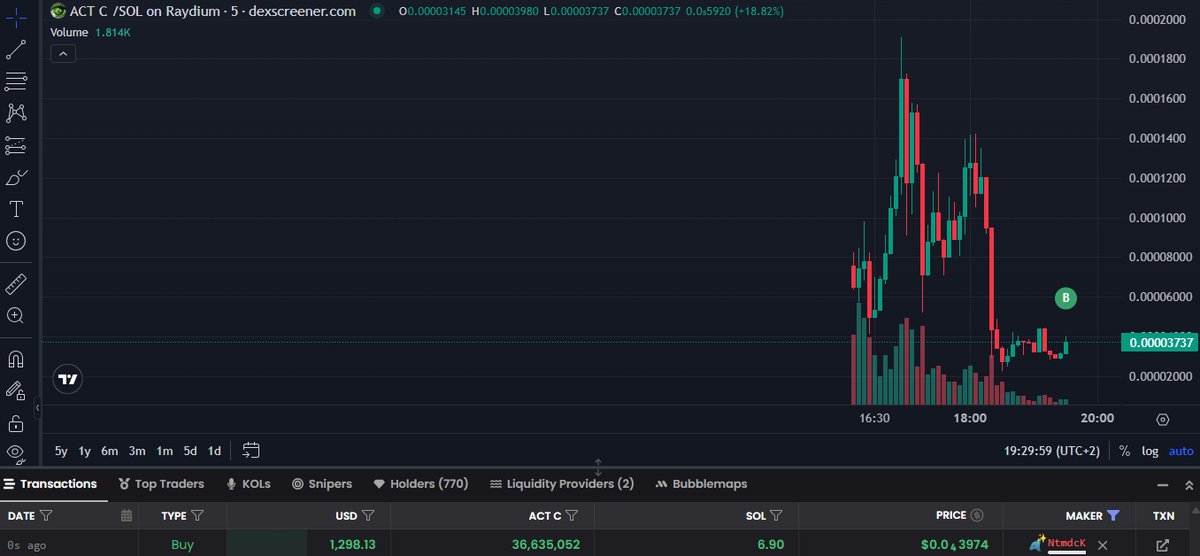This screenshot has height=556, width=1200.
Task: Use the chart panel resize handle arrows
Action: [x=598, y=467]
